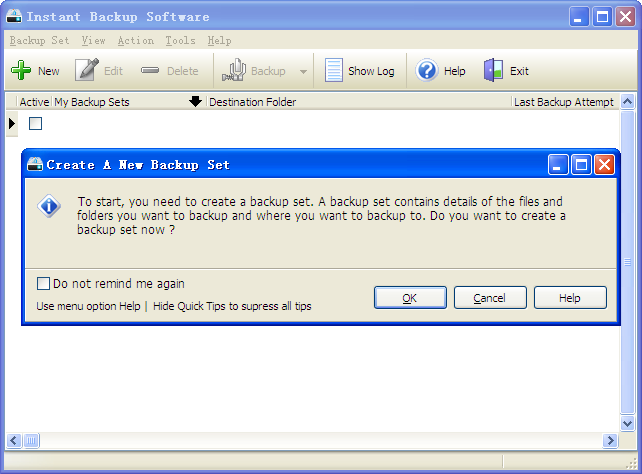The width and height of the screenshot is (642, 474).
Task: Open the Tools menu
Action: 181,41
